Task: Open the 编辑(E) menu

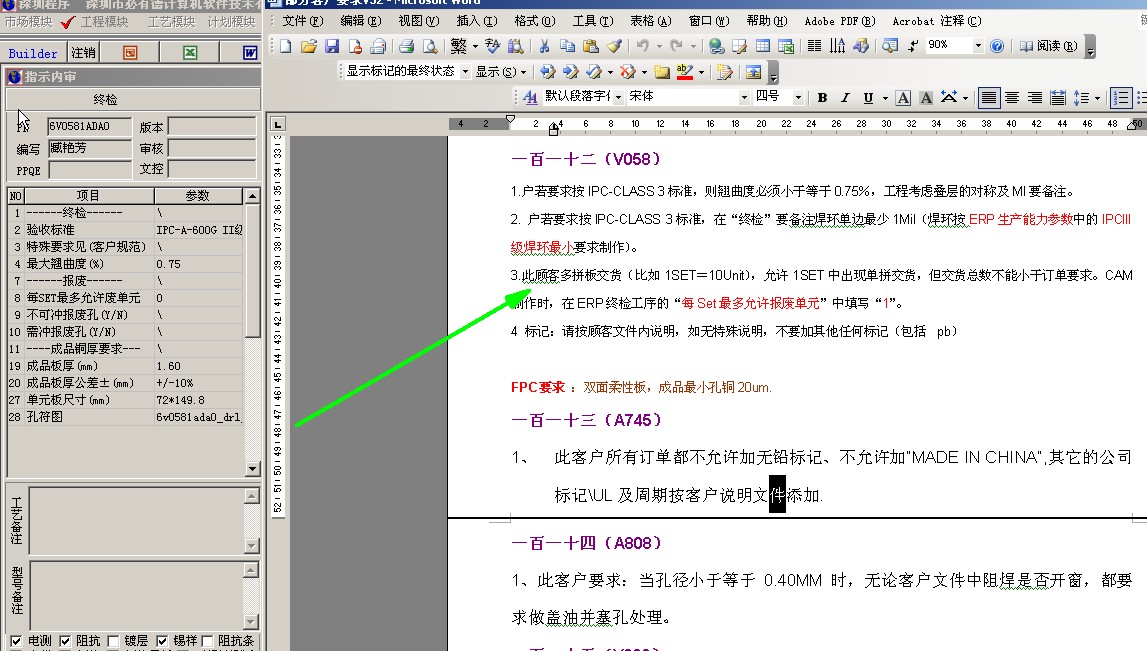Action: [x=361, y=21]
